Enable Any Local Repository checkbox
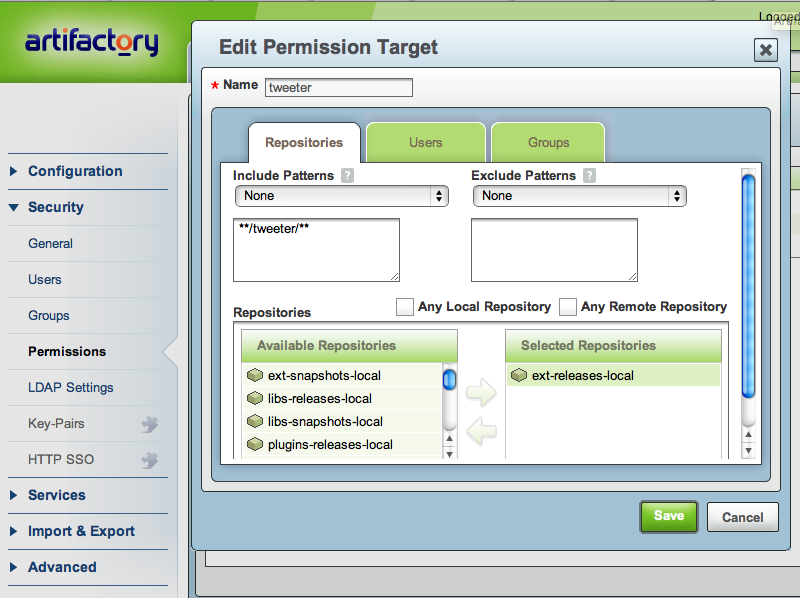This screenshot has width=800, height=598. click(405, 307)
